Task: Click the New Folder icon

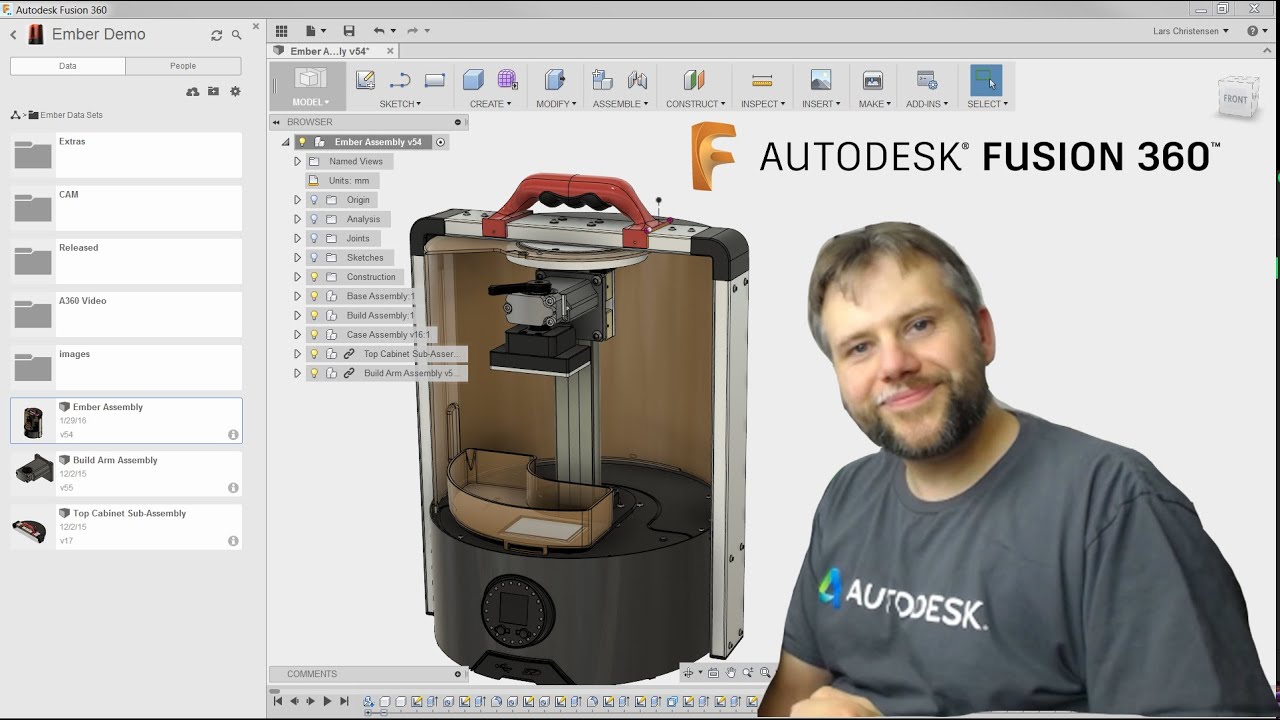Action: (x=213, y=91)
